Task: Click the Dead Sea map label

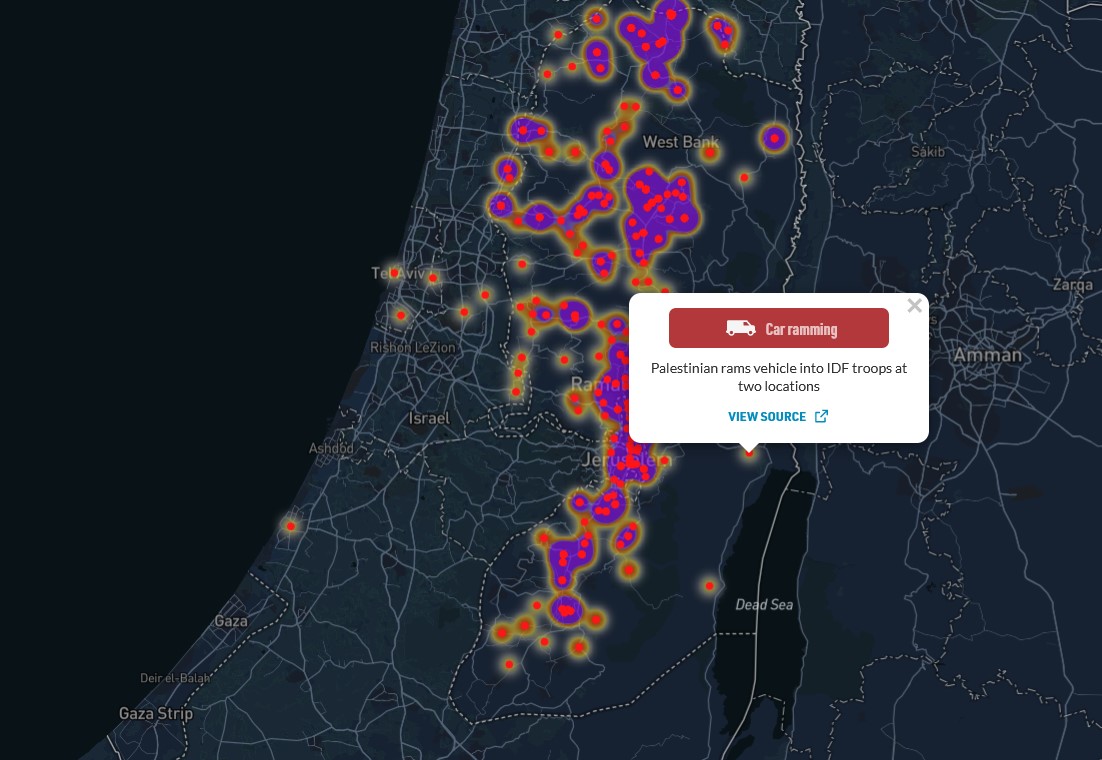Action: point(764,604)
